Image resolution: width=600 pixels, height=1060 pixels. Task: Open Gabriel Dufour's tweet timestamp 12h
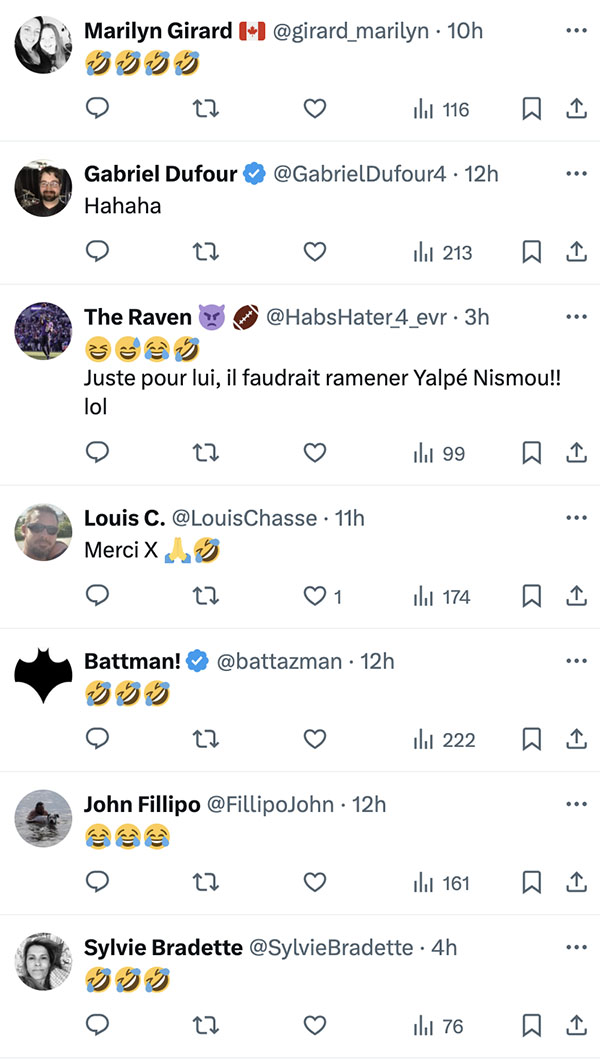click(x=482, y=174)
